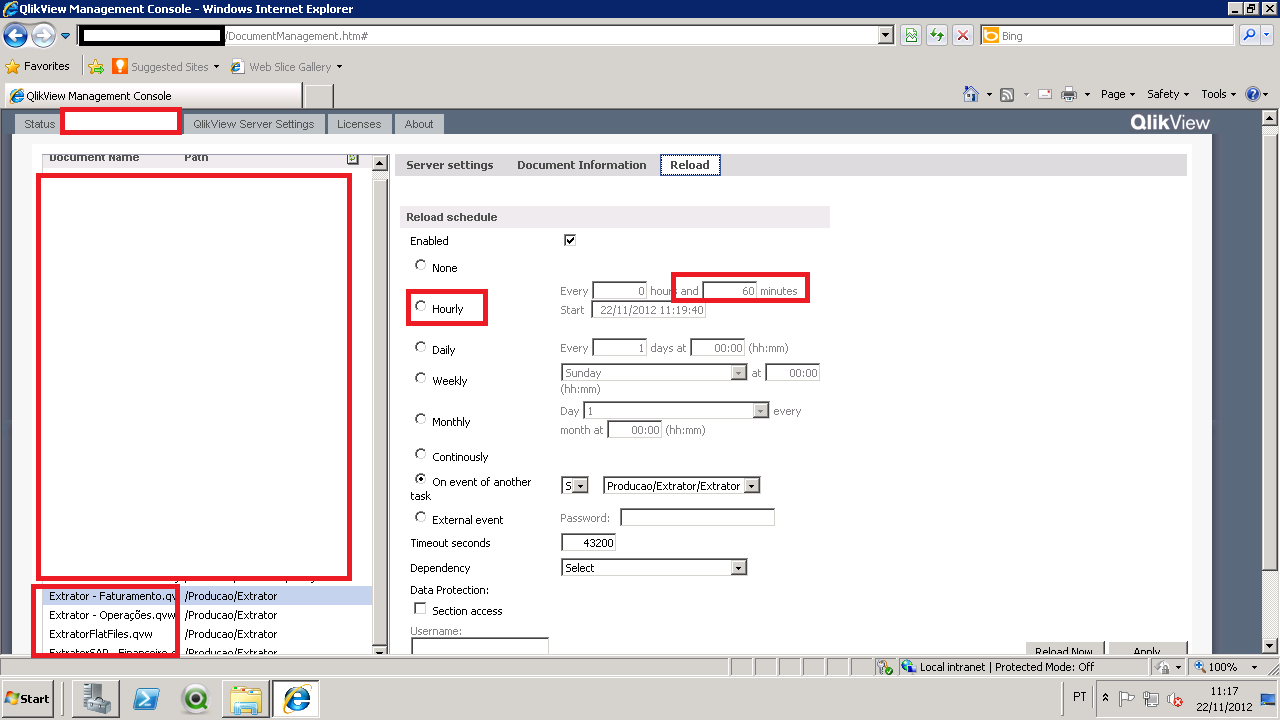
Task: Open the monthly Day 1 dropdown
Action: point(675,411)
